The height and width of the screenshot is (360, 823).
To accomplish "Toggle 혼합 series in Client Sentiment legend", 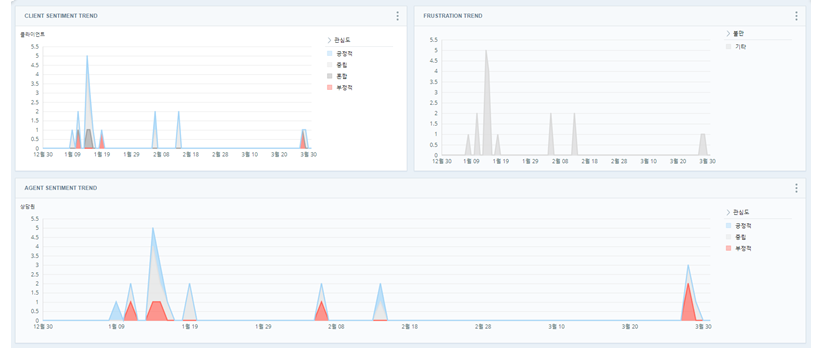I will [337, 76].
